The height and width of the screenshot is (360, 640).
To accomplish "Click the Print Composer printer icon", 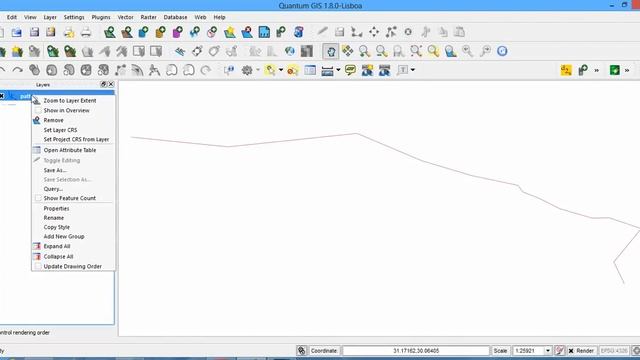I will (86, 32).
